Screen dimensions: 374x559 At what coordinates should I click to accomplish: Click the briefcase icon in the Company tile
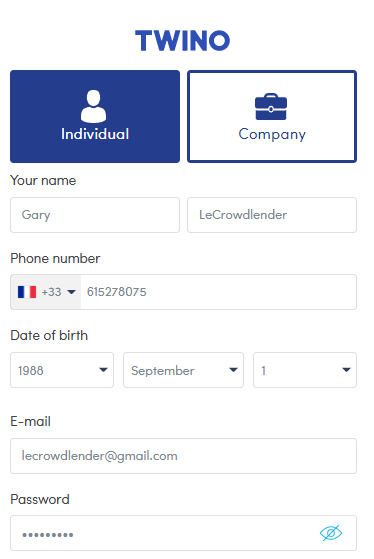(x=271, y=107)
